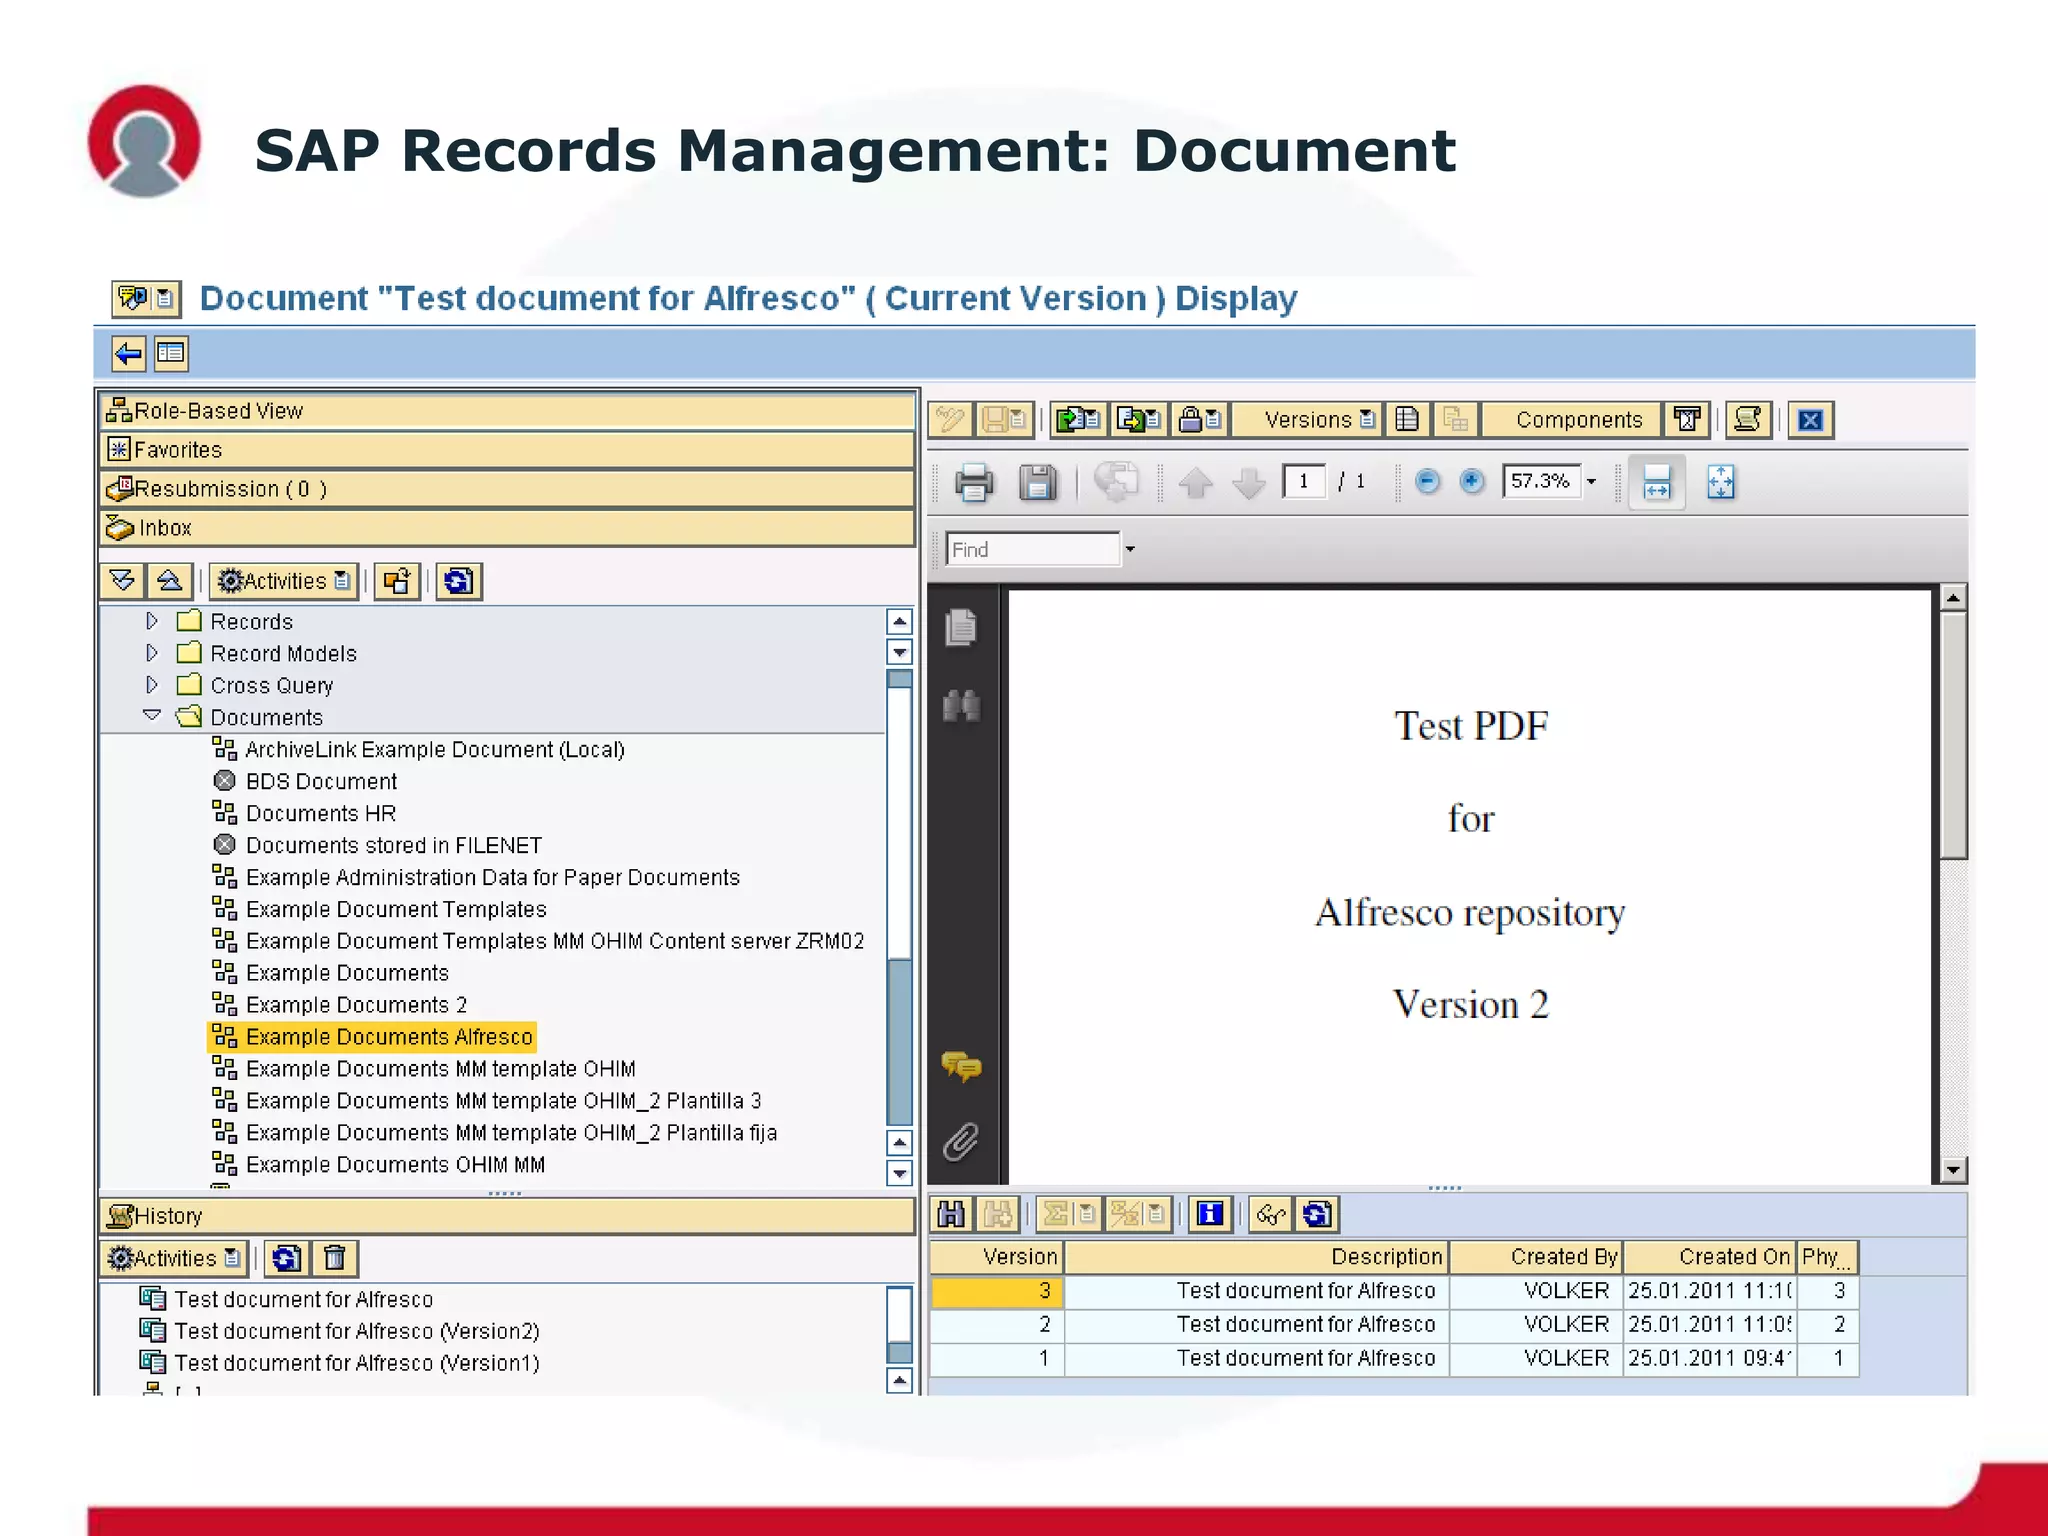Open the Favorites panel
Screen dimensions: 2048x1536
pos(507,450)
